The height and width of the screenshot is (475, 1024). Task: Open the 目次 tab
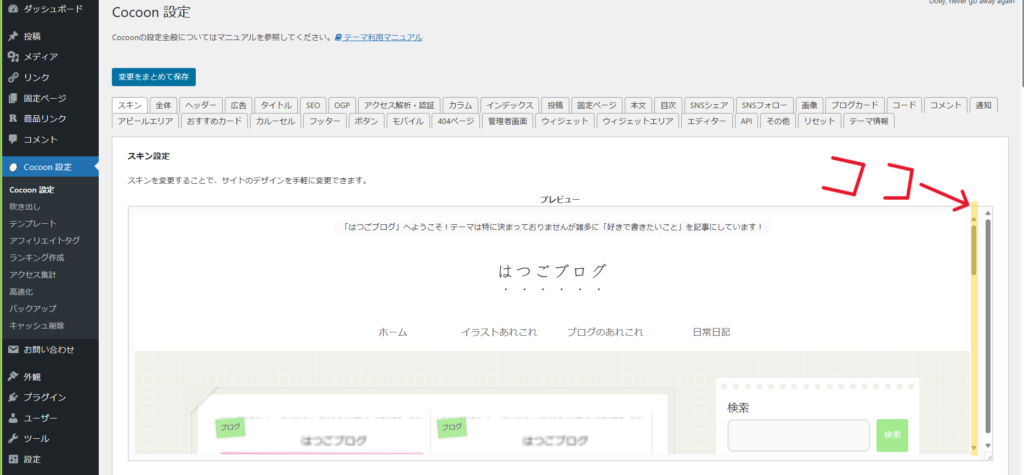668,105
